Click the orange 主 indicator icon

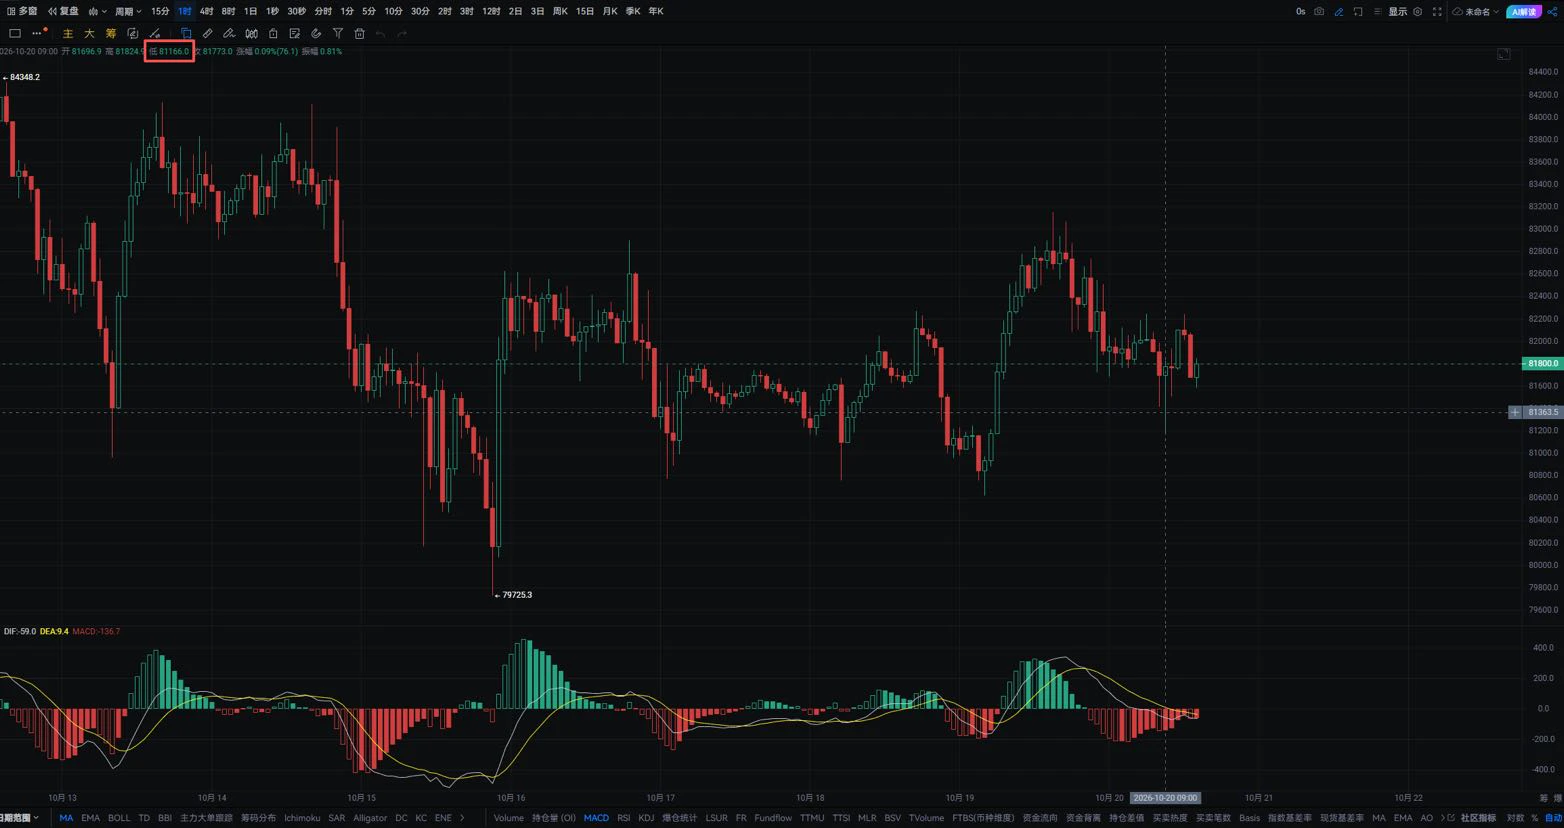[x=68, y=34]
